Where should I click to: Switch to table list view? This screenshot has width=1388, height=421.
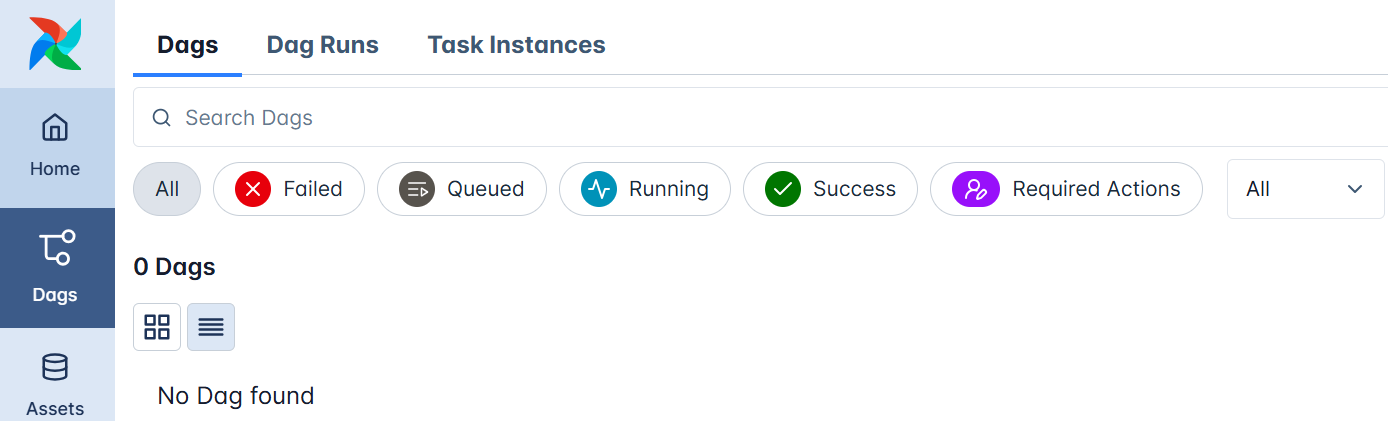click(x=211, y=327)
